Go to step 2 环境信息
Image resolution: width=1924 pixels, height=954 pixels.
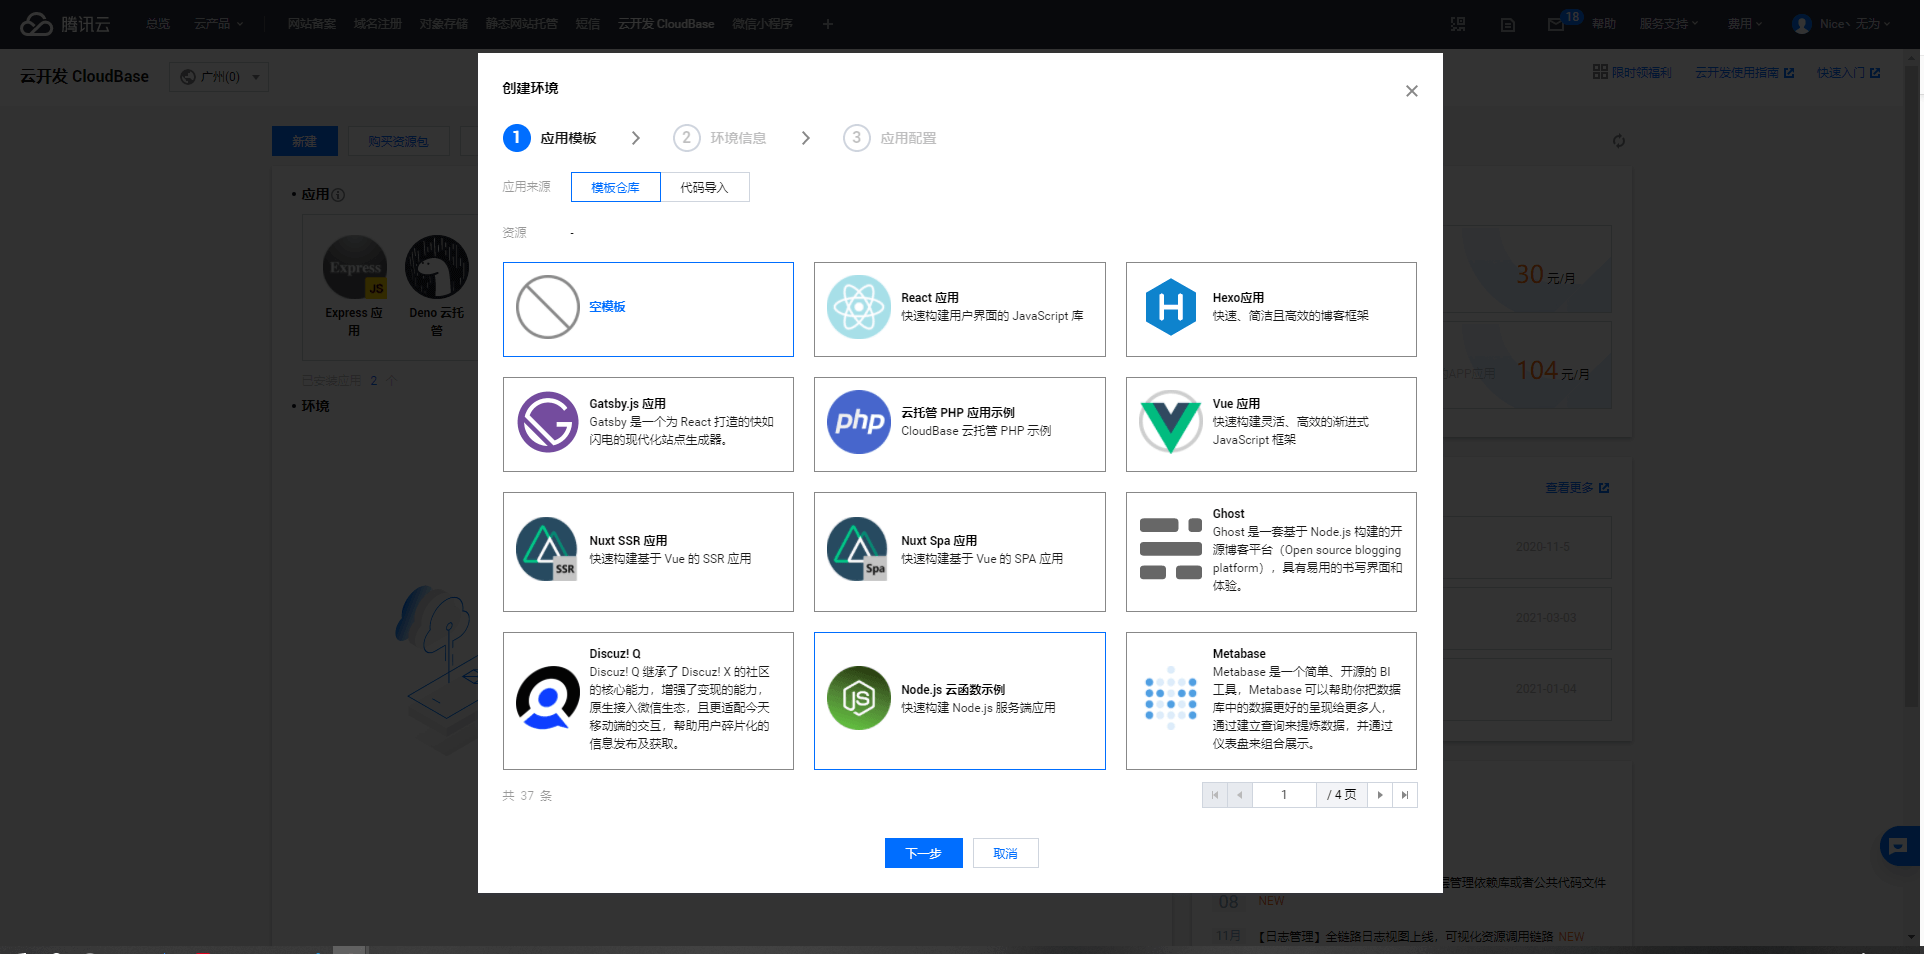tap(720, 138)
